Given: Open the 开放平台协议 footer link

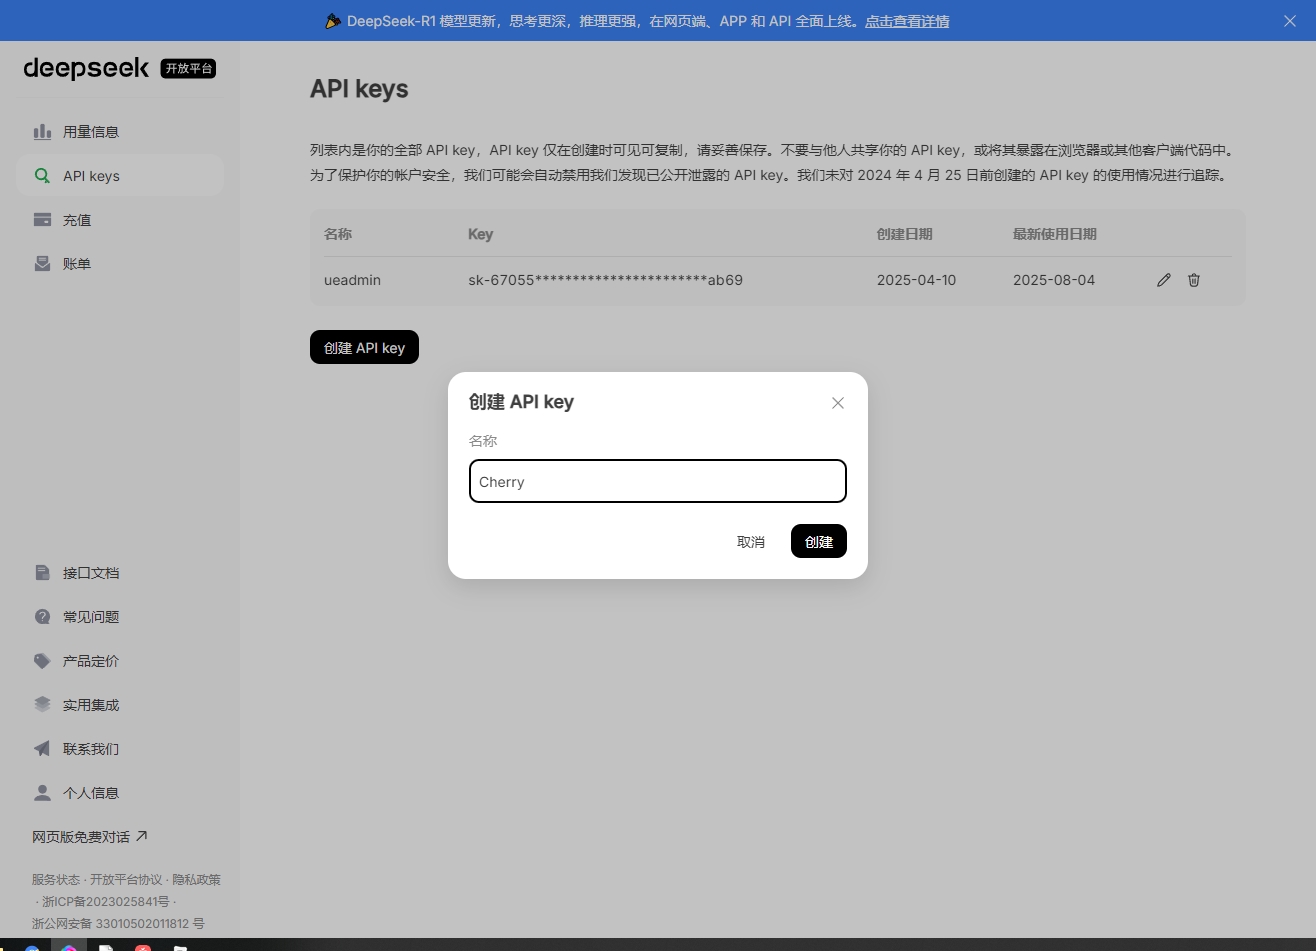Looking at the screenshot, I should click(126, 880).
